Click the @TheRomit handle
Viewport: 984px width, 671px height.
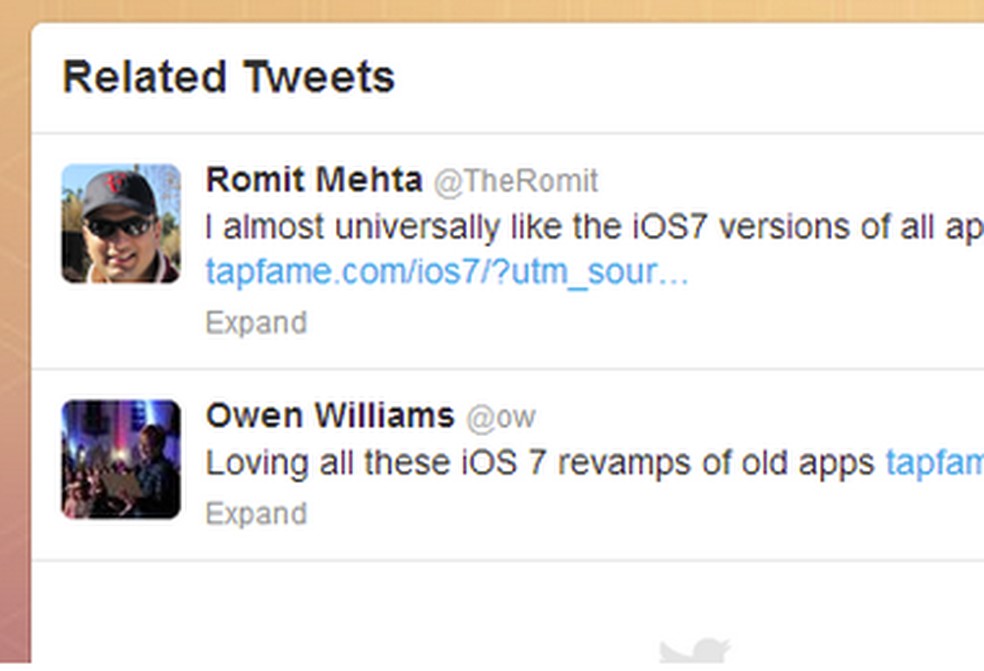point(515,182)
